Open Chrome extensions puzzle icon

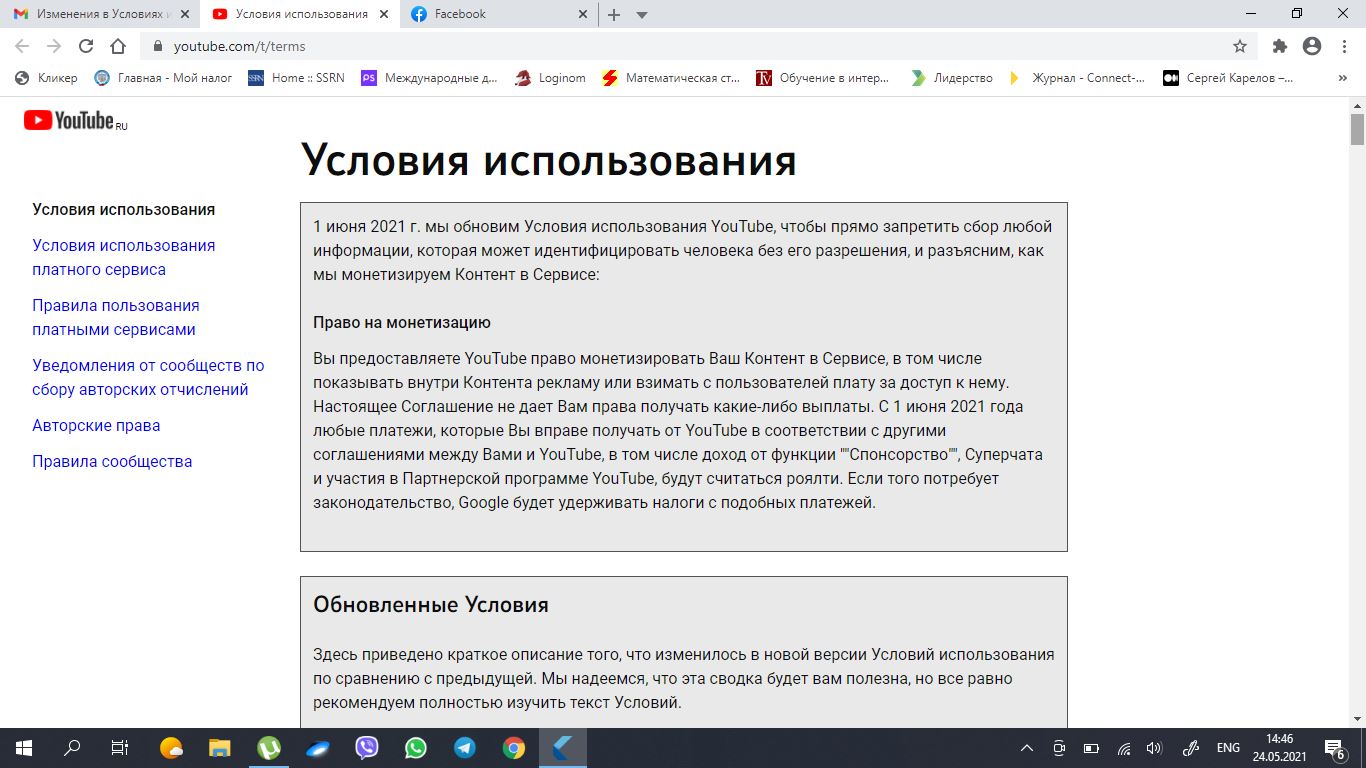tap(1279, 46)
